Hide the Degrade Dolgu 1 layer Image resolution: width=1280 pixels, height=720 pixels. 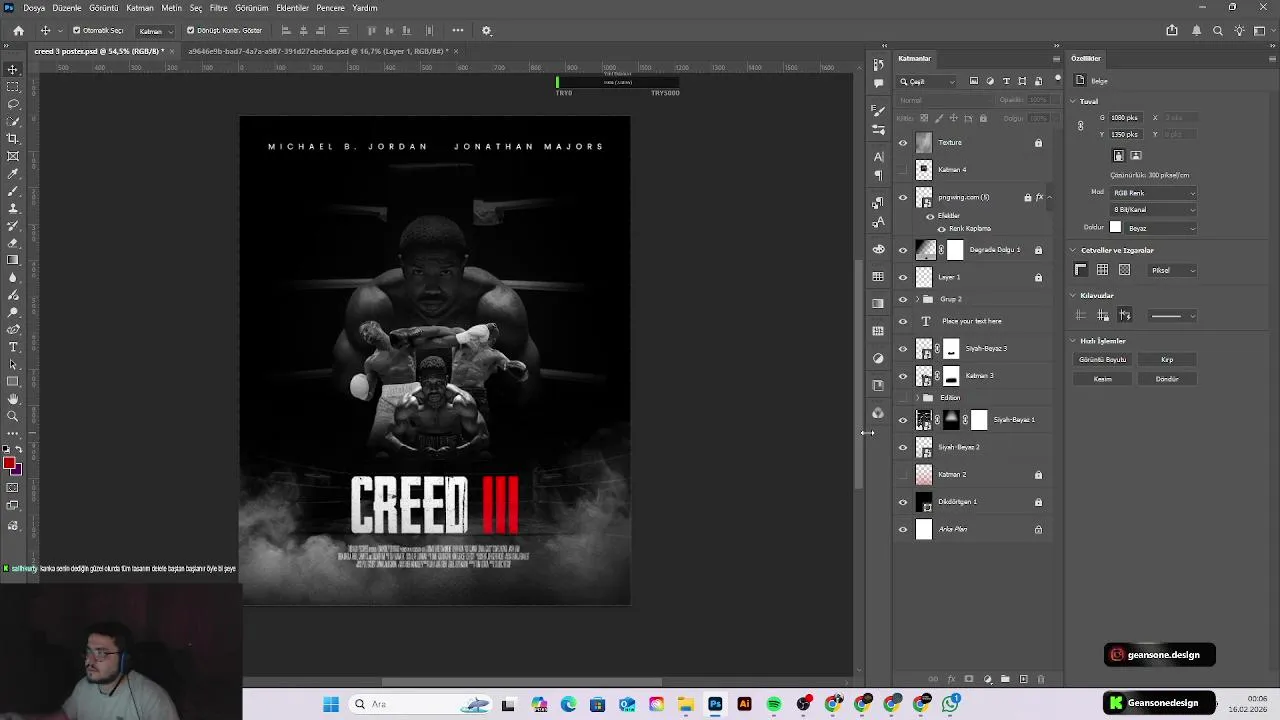[903, 250]
